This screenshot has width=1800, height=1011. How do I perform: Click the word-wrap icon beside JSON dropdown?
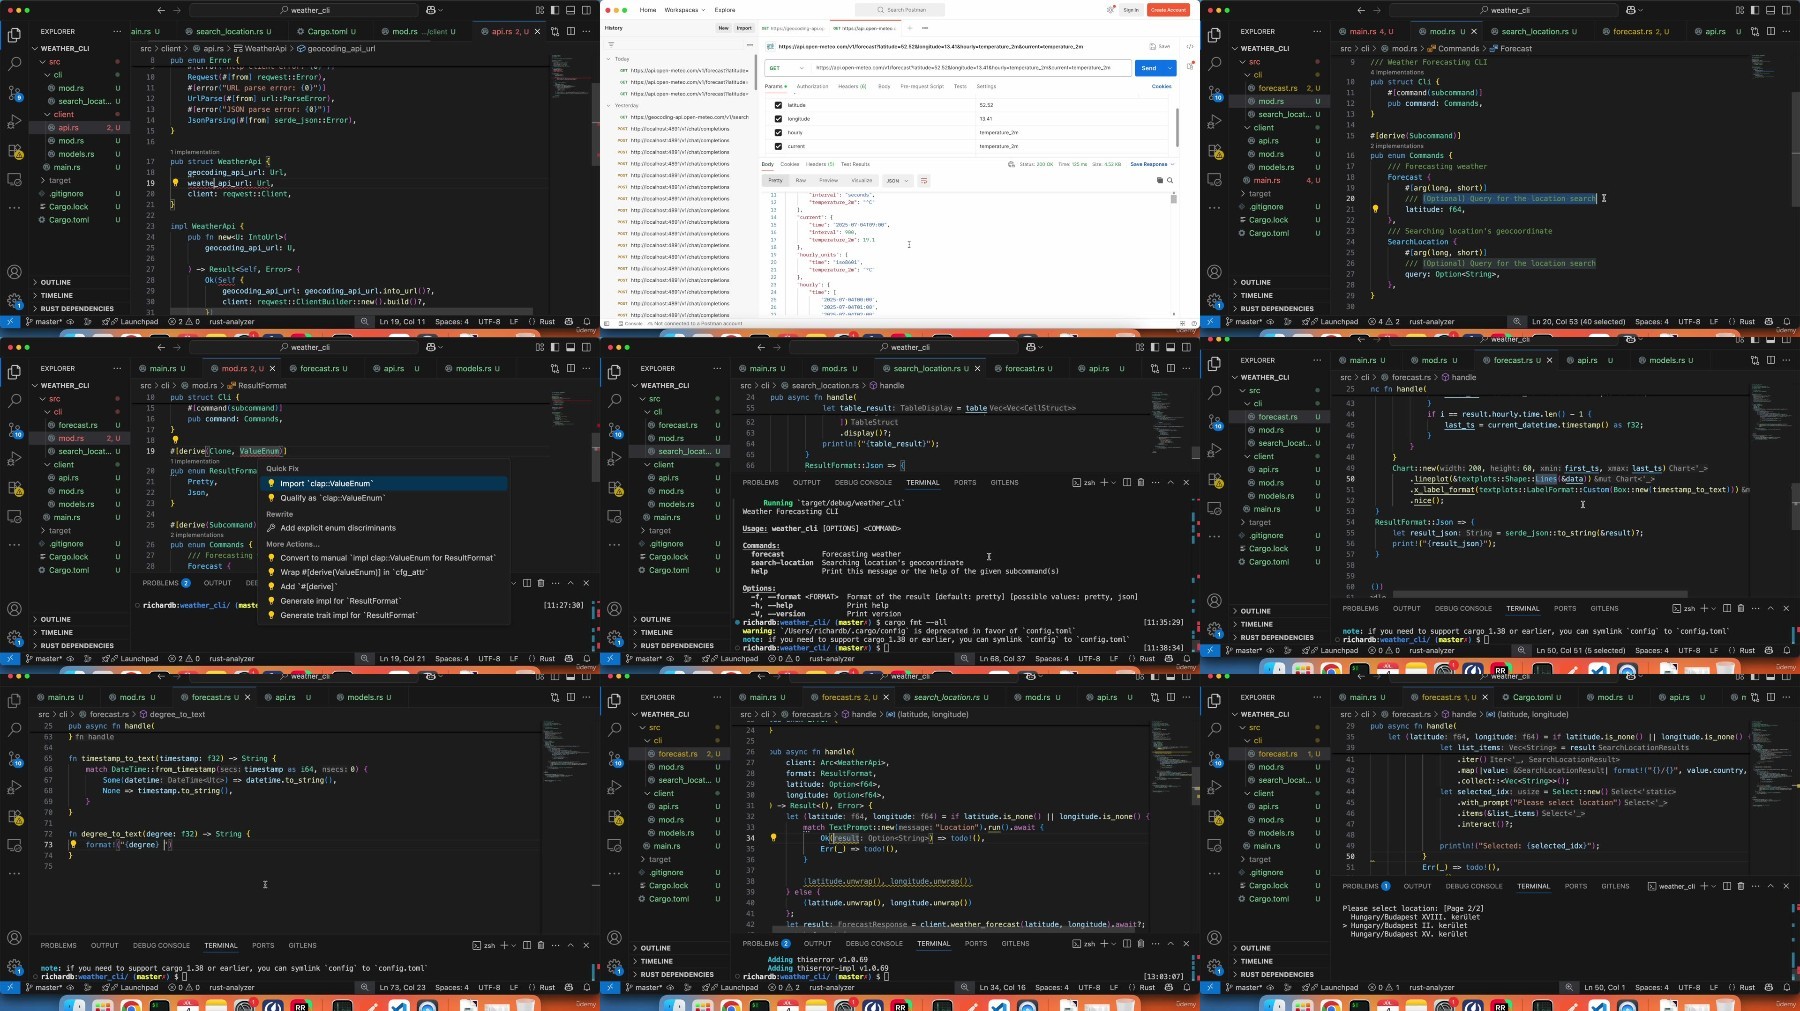coord(923,181)
